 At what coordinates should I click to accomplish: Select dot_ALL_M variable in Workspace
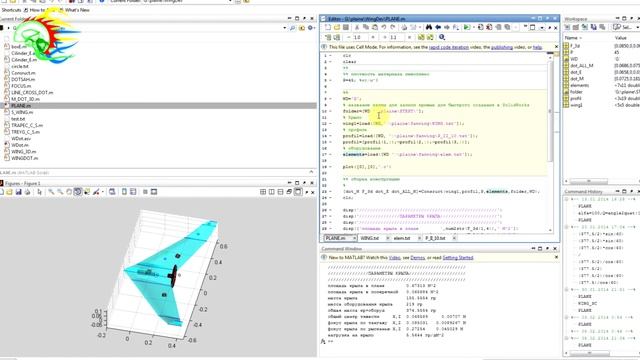point(582,66)
